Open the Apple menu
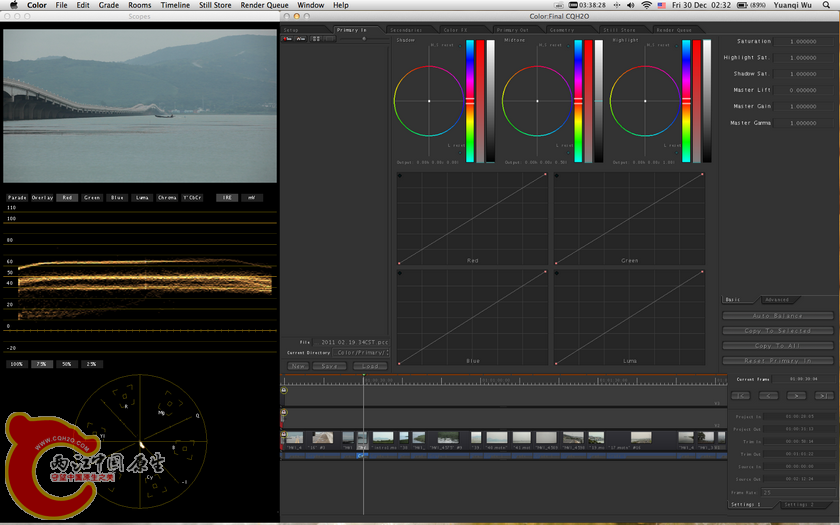840x525 pixels. tap(13, 5)
